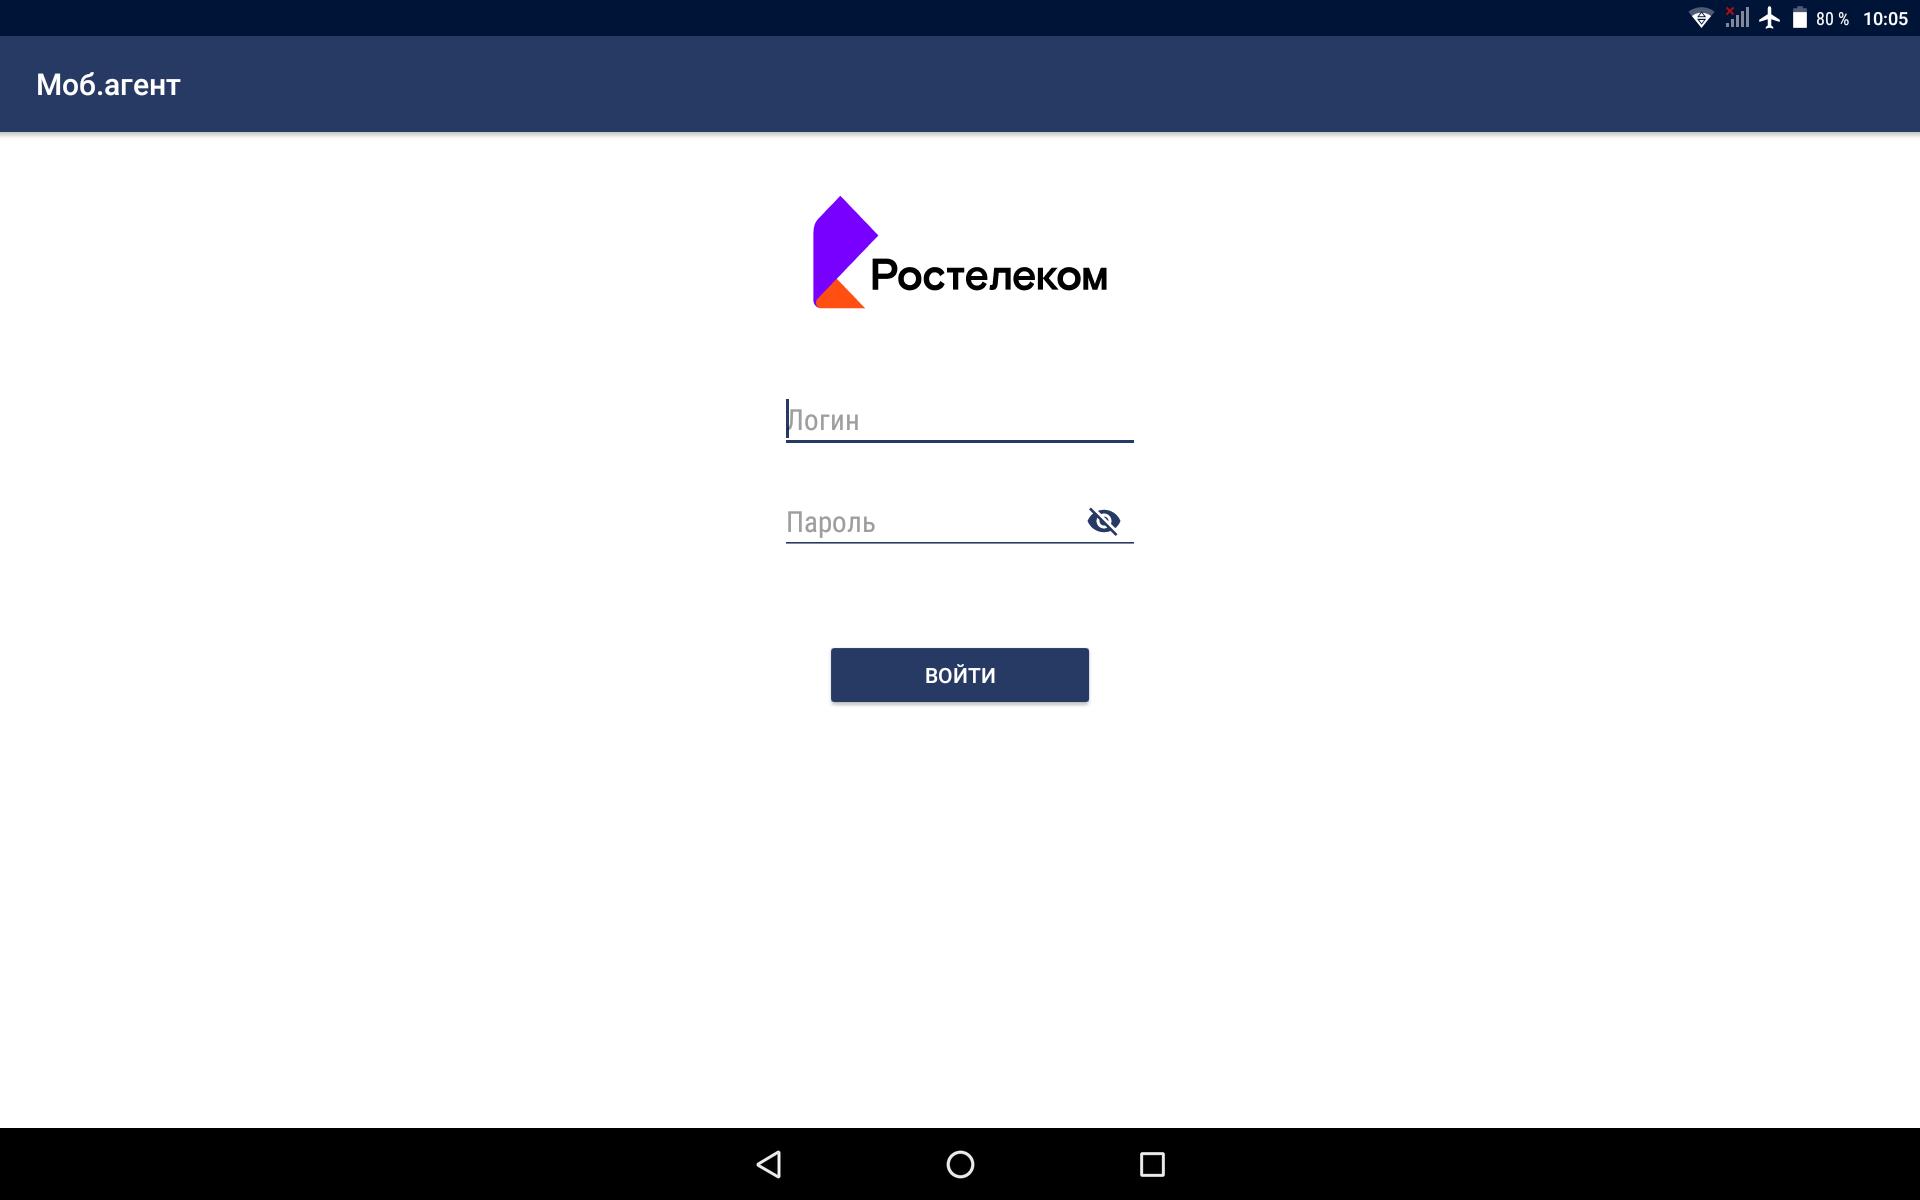Tap the battery status icon
This screenshot has height=1200, width=1920.
click(1799, 18)
